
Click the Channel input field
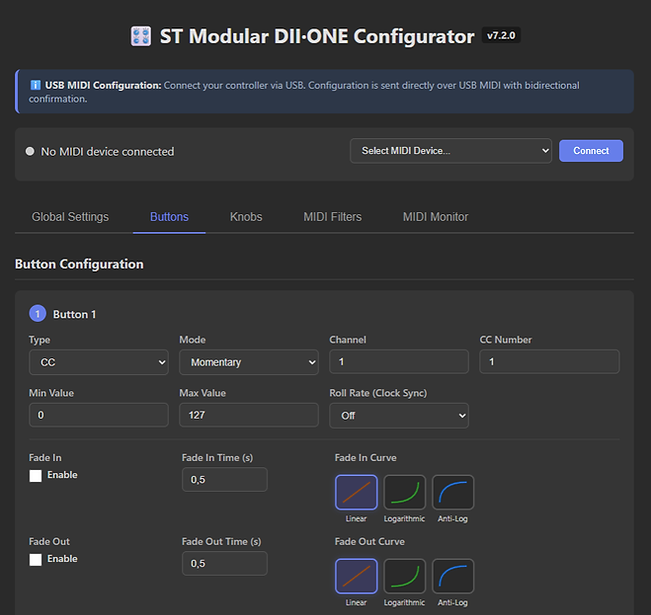pyautogui.click(x=399, y=361)
